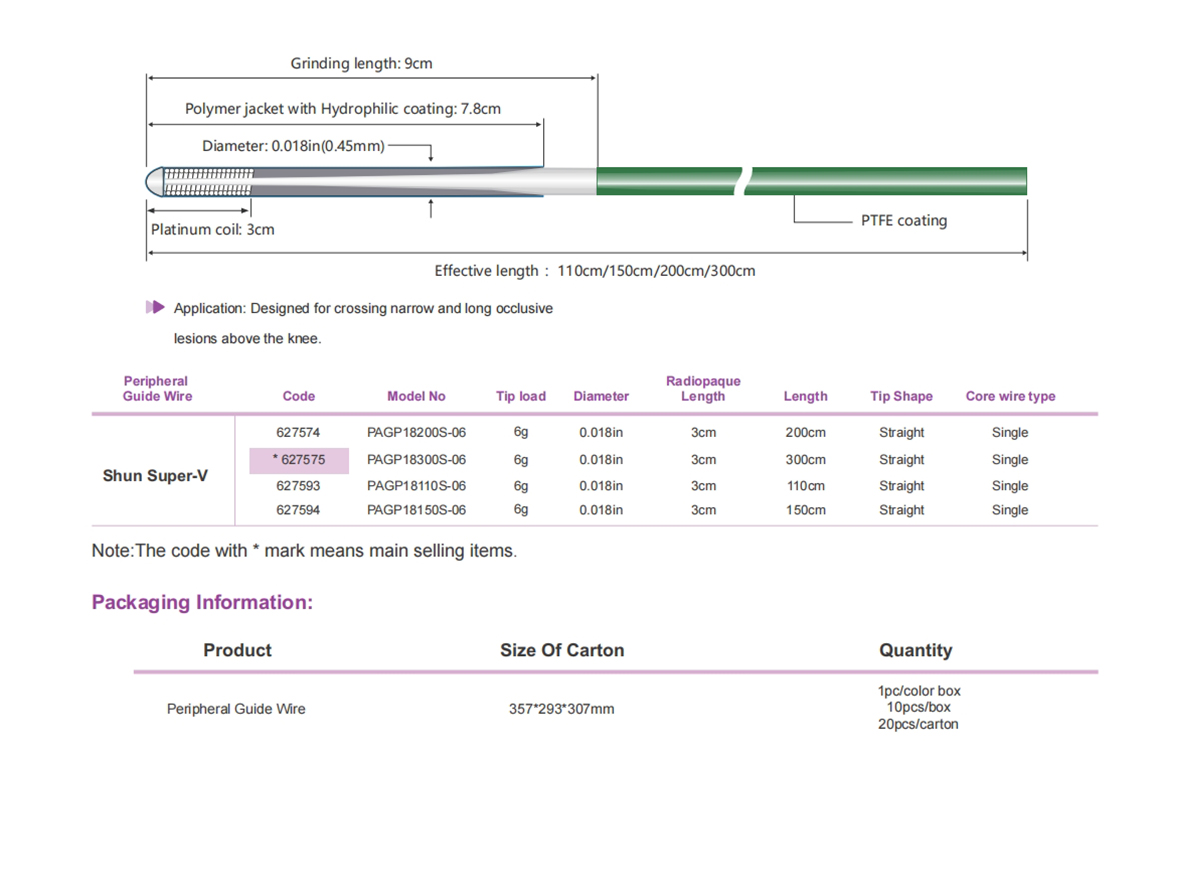Click the "Code" column header

point(299,396)
